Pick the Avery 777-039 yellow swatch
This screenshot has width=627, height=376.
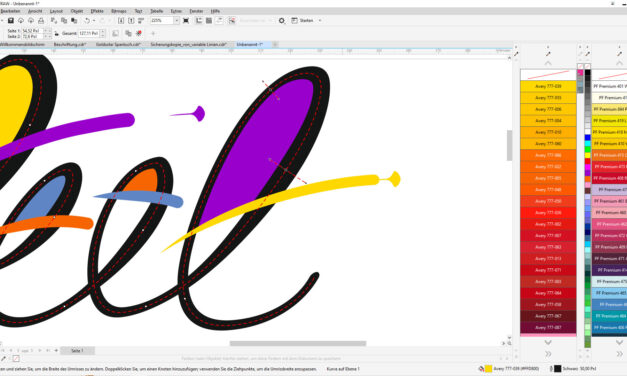click(548, 86)
